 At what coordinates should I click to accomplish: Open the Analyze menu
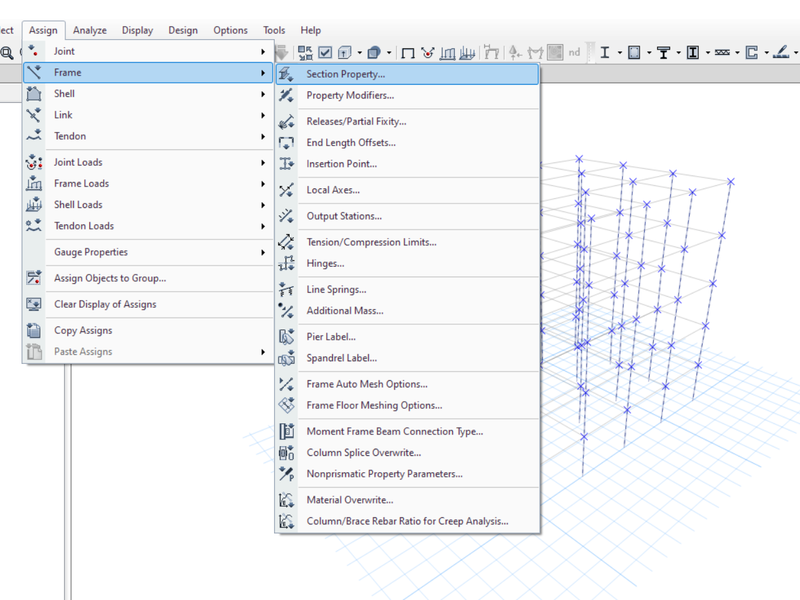pyautogui.click(x=90, y=30)
